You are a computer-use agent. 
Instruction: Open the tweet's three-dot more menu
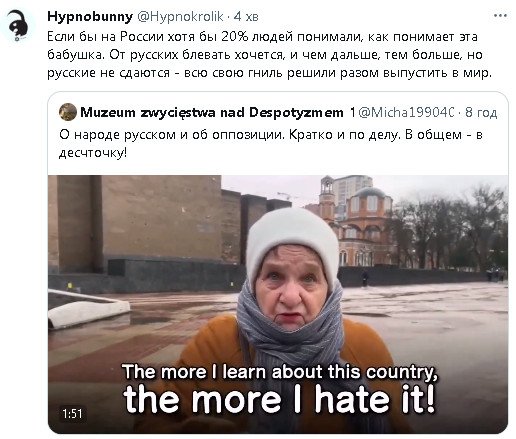click(500, 16)
